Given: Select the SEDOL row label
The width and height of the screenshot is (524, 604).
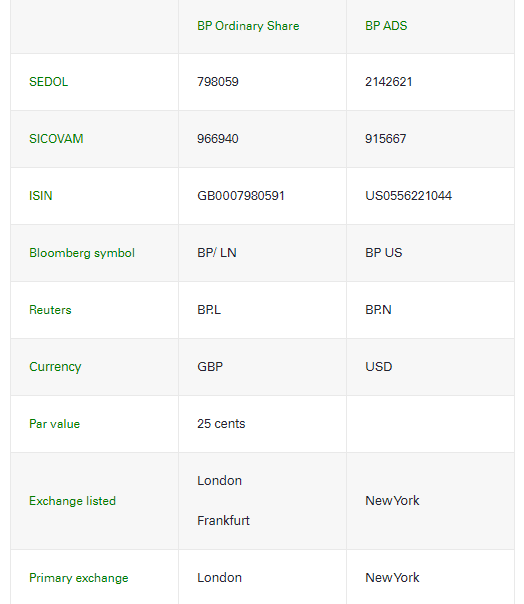Looking at the screenshot, I should pos(49,82).
